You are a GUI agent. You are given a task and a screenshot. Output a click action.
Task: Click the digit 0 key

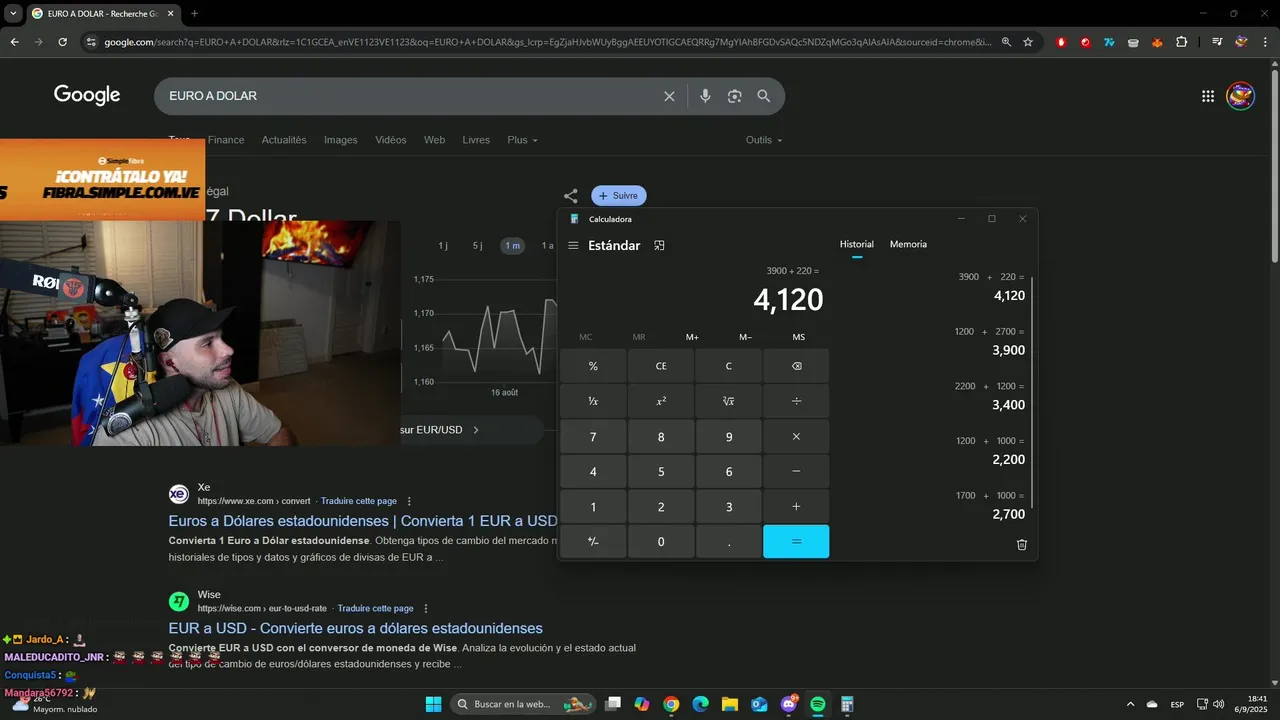[x=661, y=542]
